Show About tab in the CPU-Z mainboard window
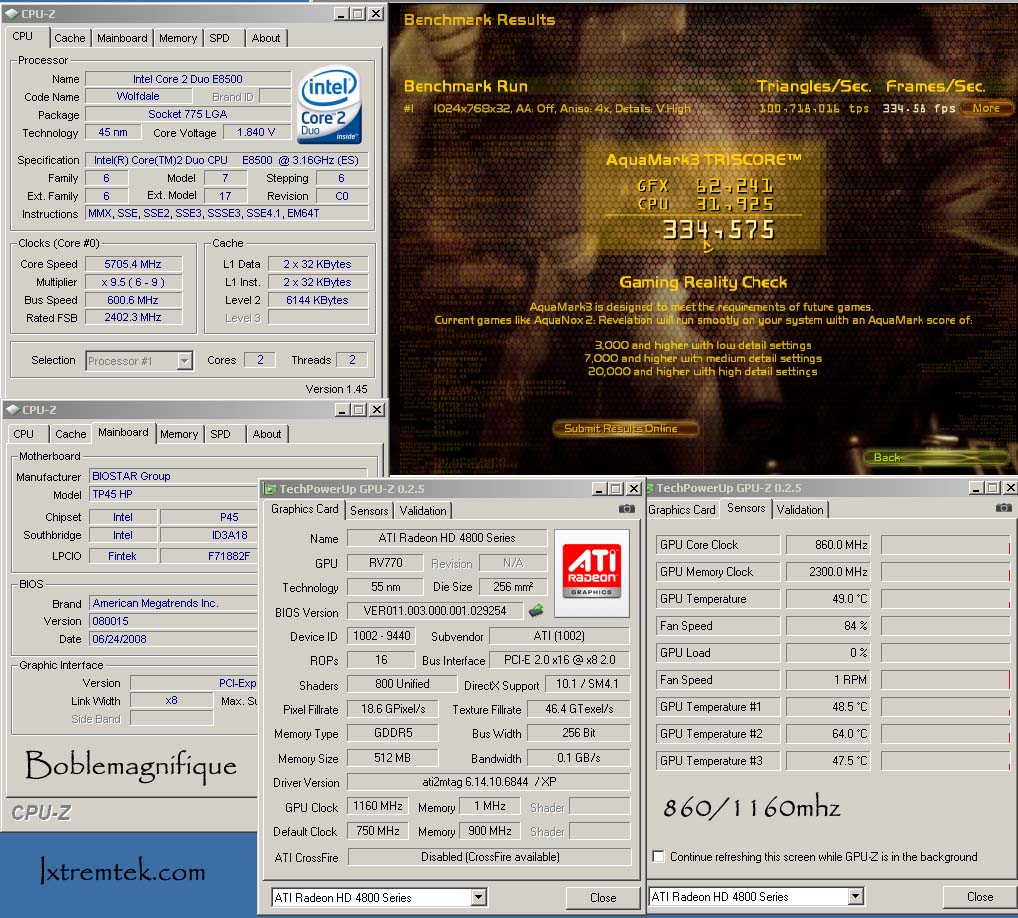 267,434
